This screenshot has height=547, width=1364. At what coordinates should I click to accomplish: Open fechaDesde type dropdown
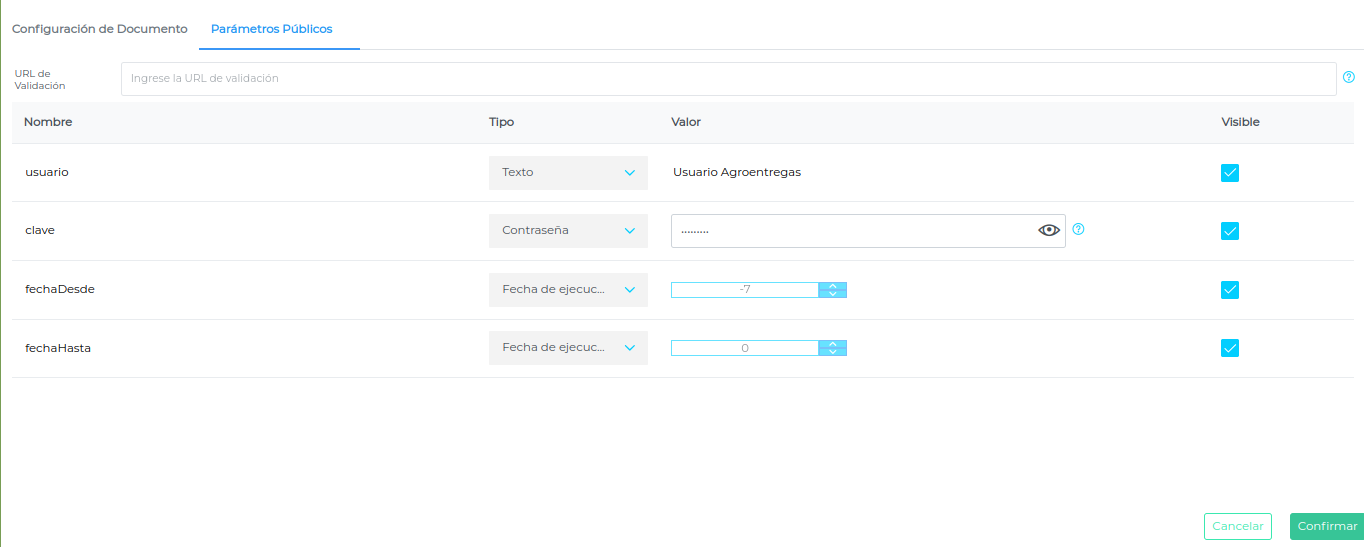(568, 289)
